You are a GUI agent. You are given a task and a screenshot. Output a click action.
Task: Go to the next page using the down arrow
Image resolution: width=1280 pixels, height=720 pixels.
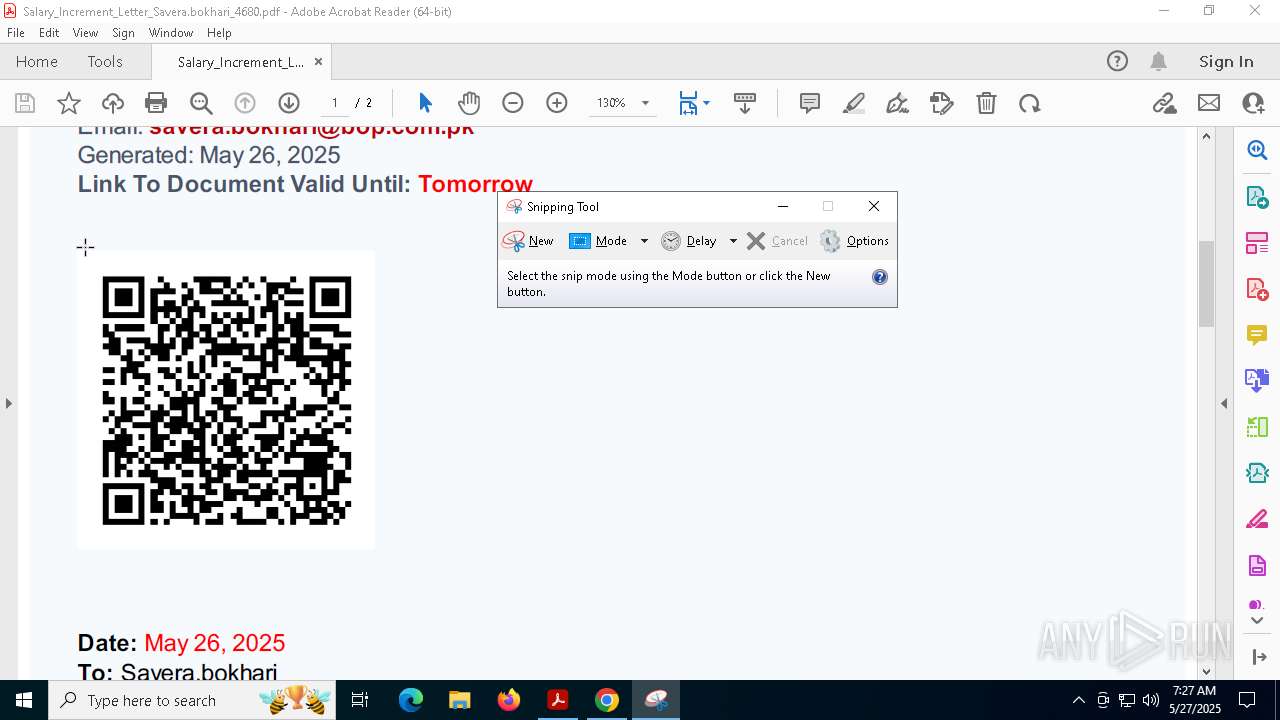289,103
